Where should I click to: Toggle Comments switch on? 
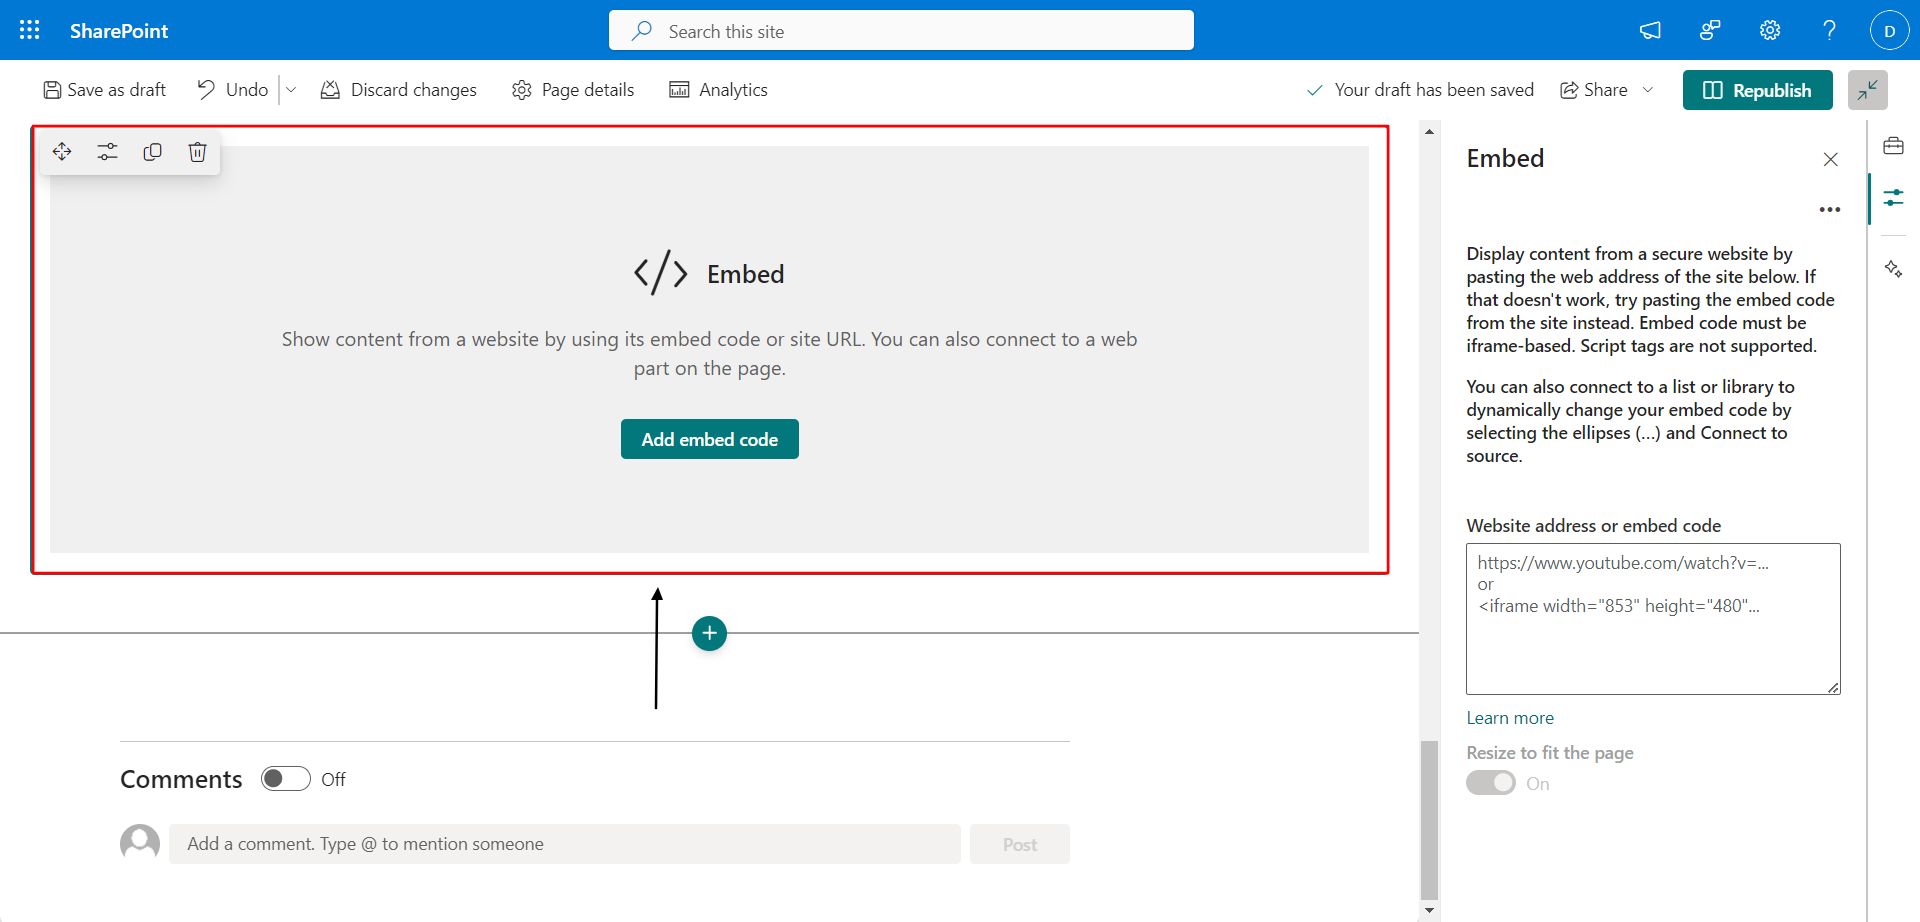pyautogui.click(x=286, y=779)
